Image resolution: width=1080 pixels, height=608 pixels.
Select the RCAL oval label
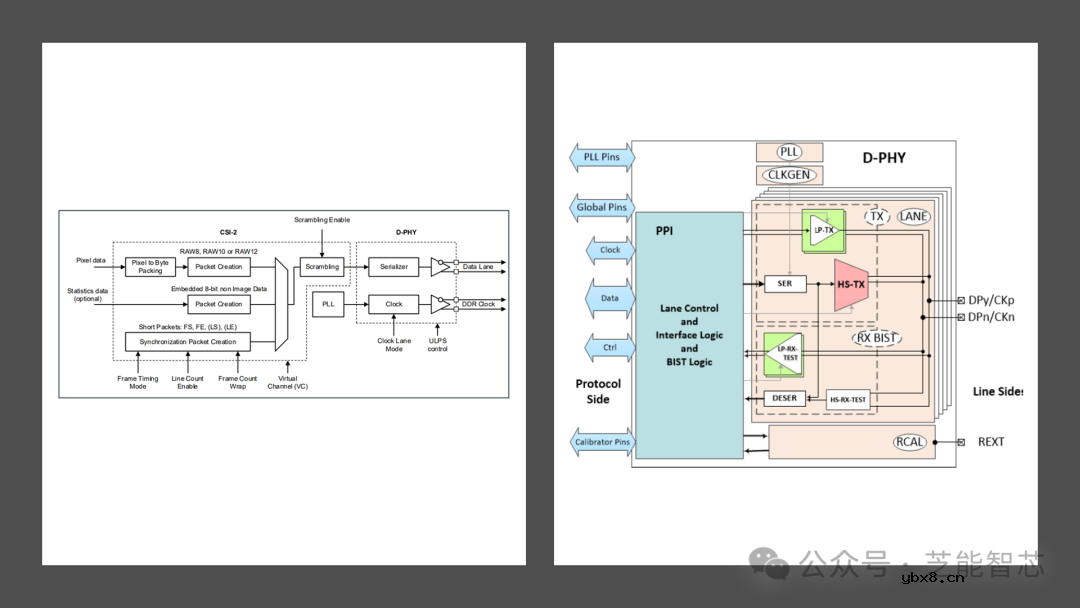click(909, 442)
